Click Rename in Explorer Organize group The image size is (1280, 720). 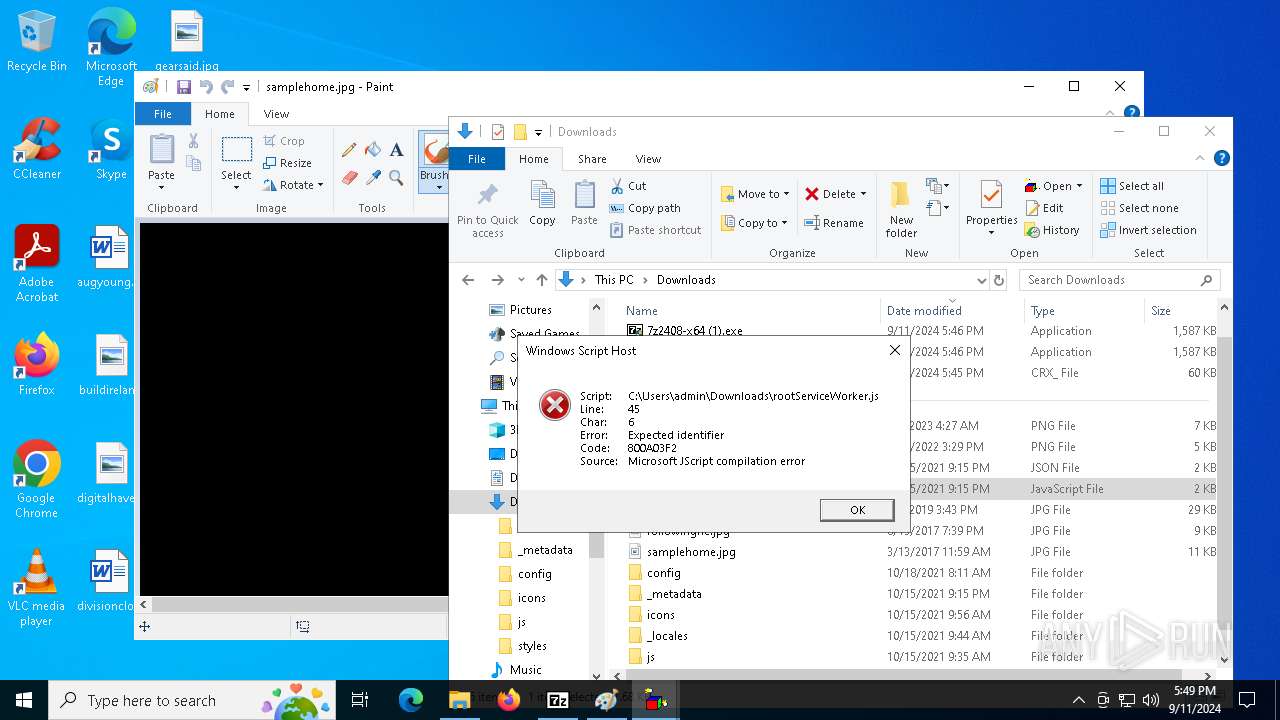pos(834,223)
